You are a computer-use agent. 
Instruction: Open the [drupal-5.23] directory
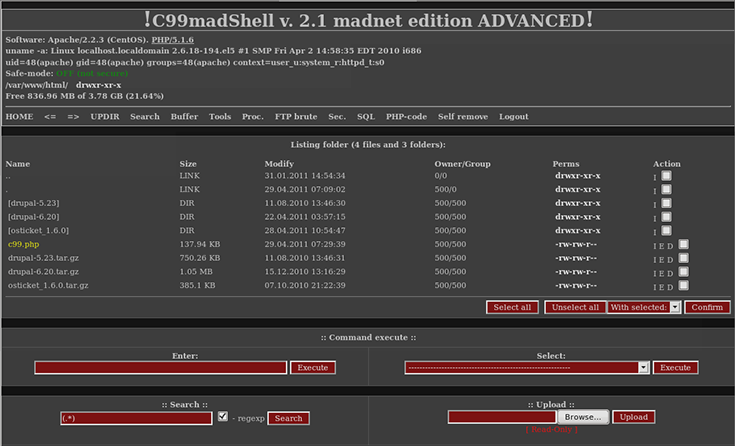coord(33,203)
